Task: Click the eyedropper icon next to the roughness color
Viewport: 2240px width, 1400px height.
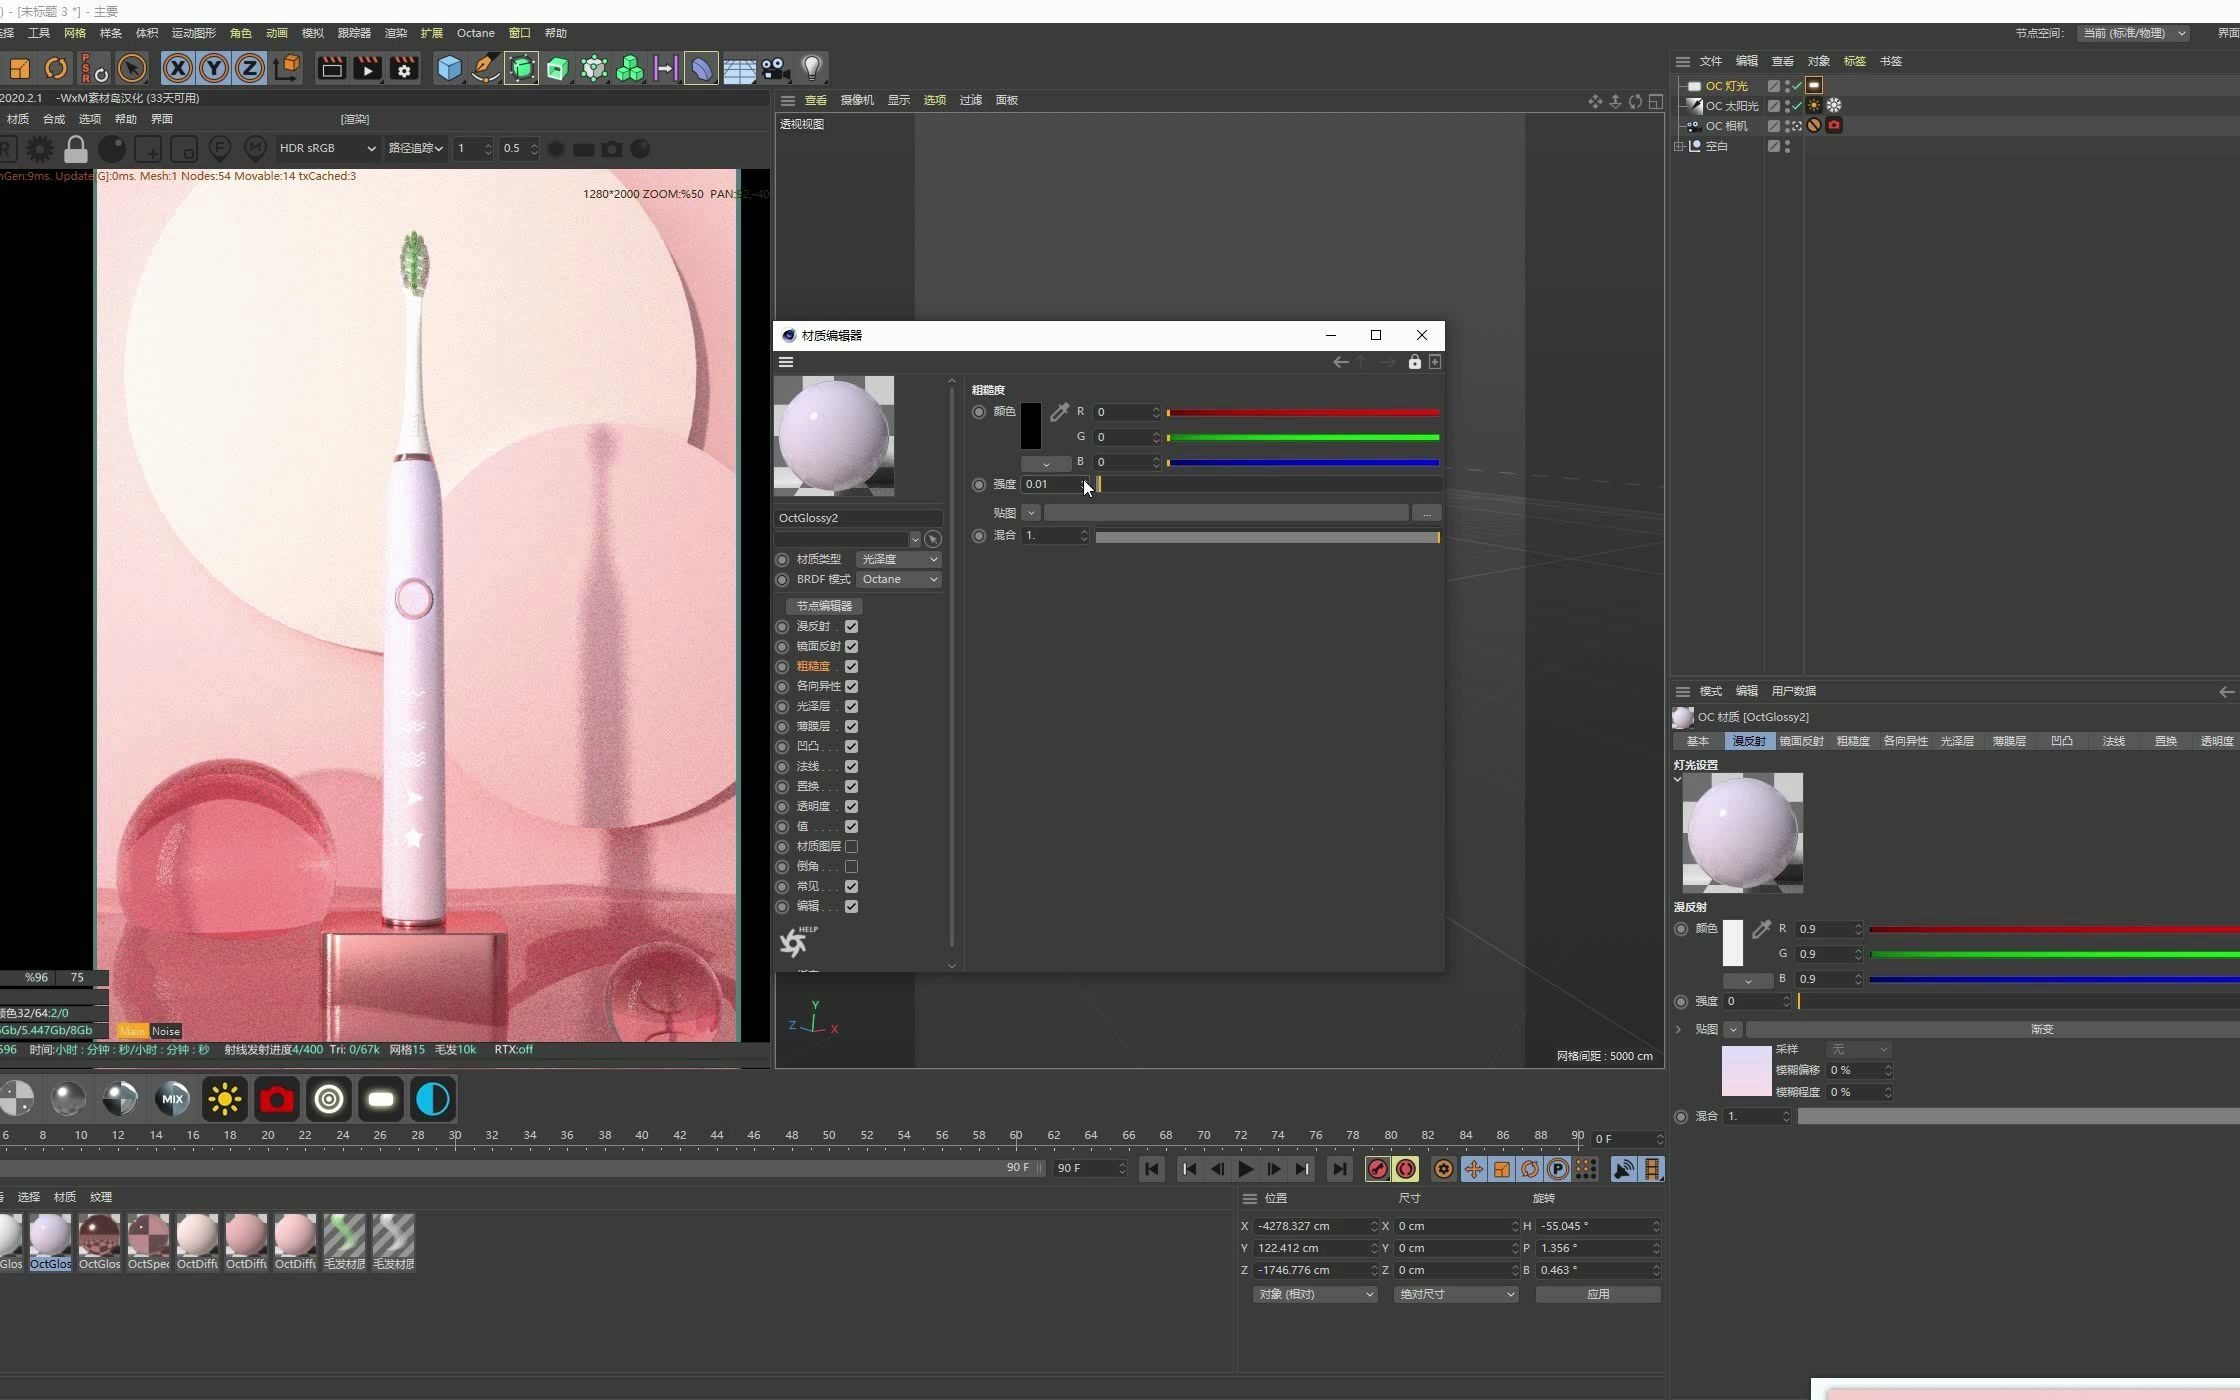Action: point(1059,411)
